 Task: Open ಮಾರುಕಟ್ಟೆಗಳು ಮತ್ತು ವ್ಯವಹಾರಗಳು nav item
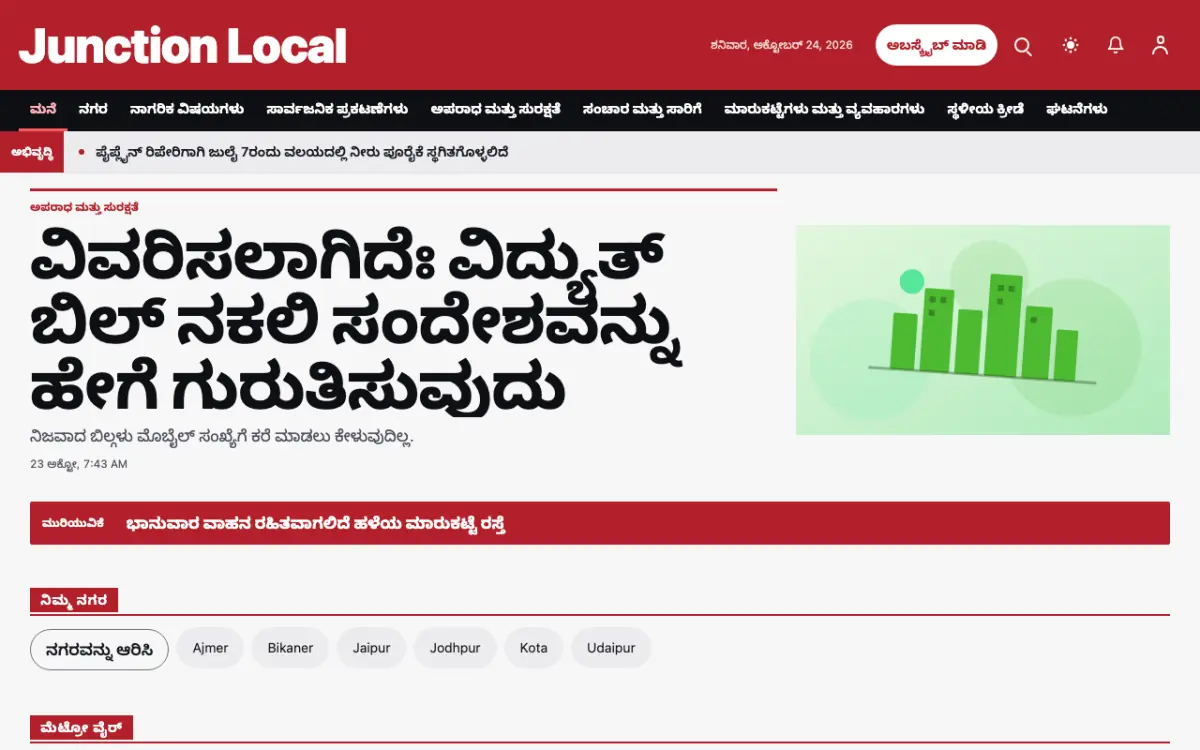[x=824, y=109]
